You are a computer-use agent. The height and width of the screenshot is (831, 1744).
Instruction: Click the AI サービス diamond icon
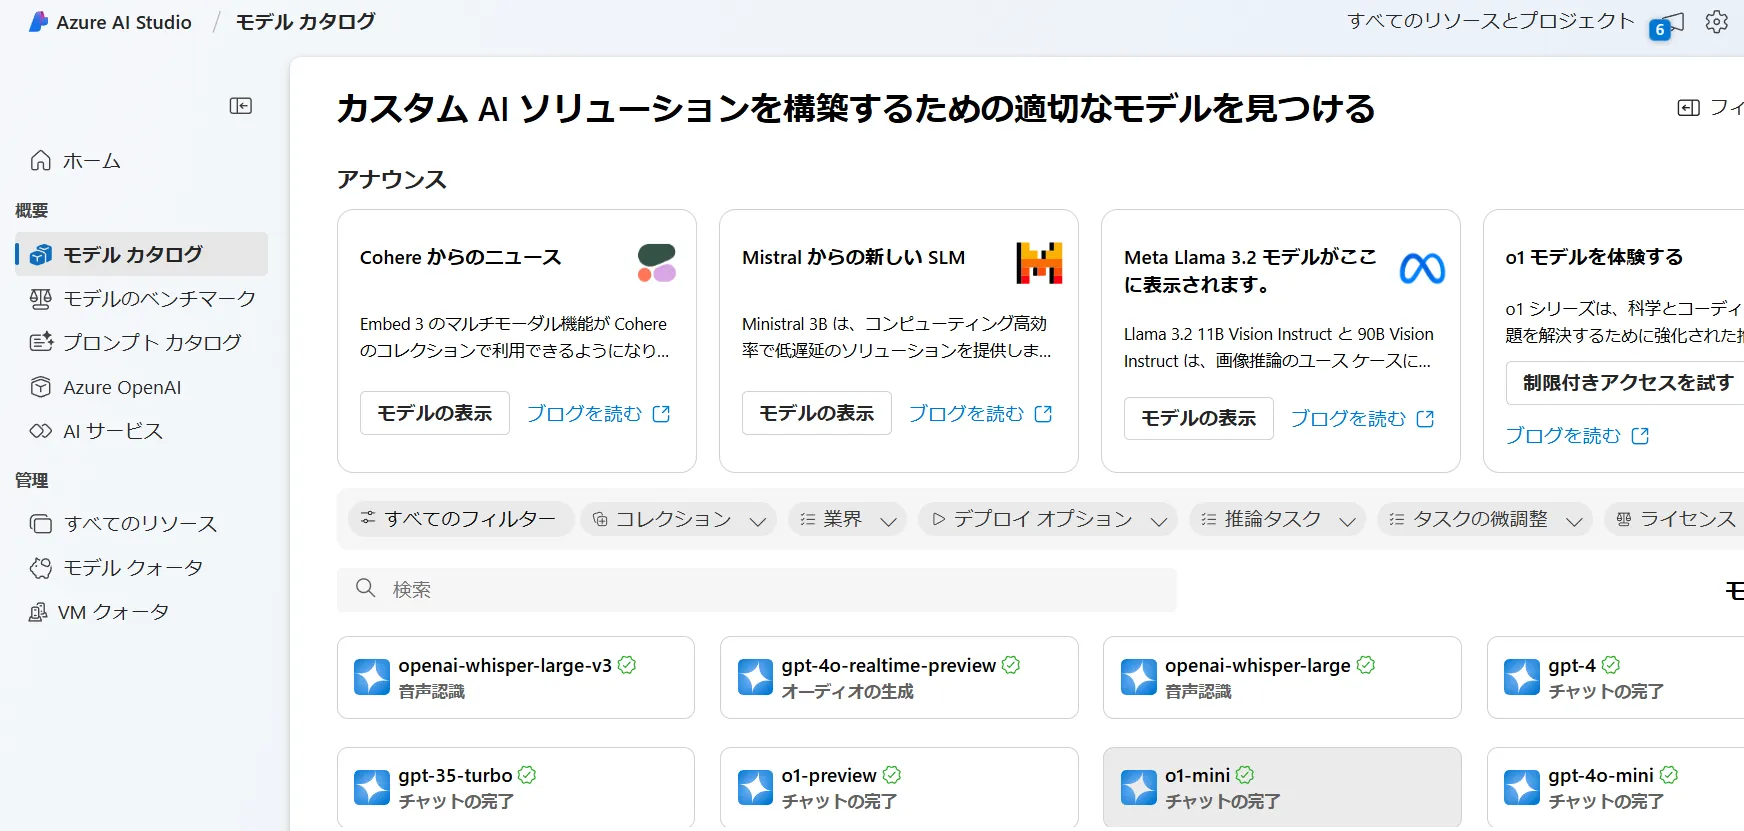click(x=41, y=431)
